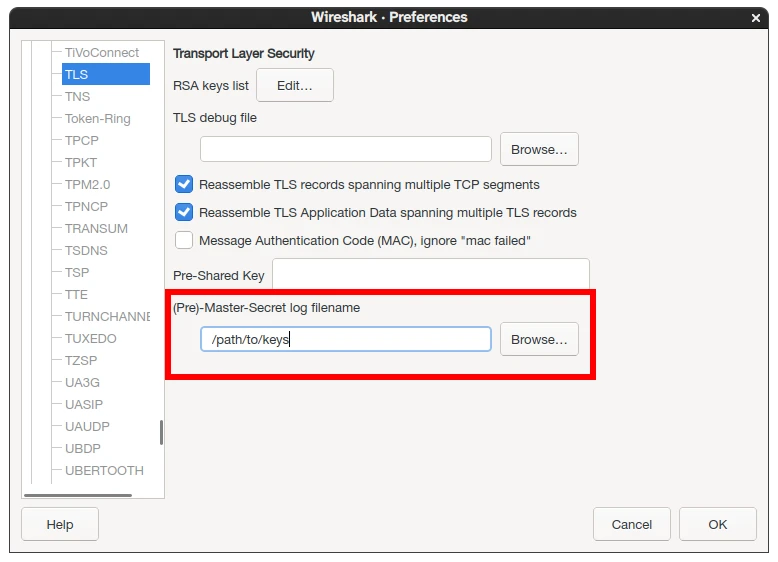
Task: Open Token-Ring protocol preferences
Action: [x=98, y=118]
